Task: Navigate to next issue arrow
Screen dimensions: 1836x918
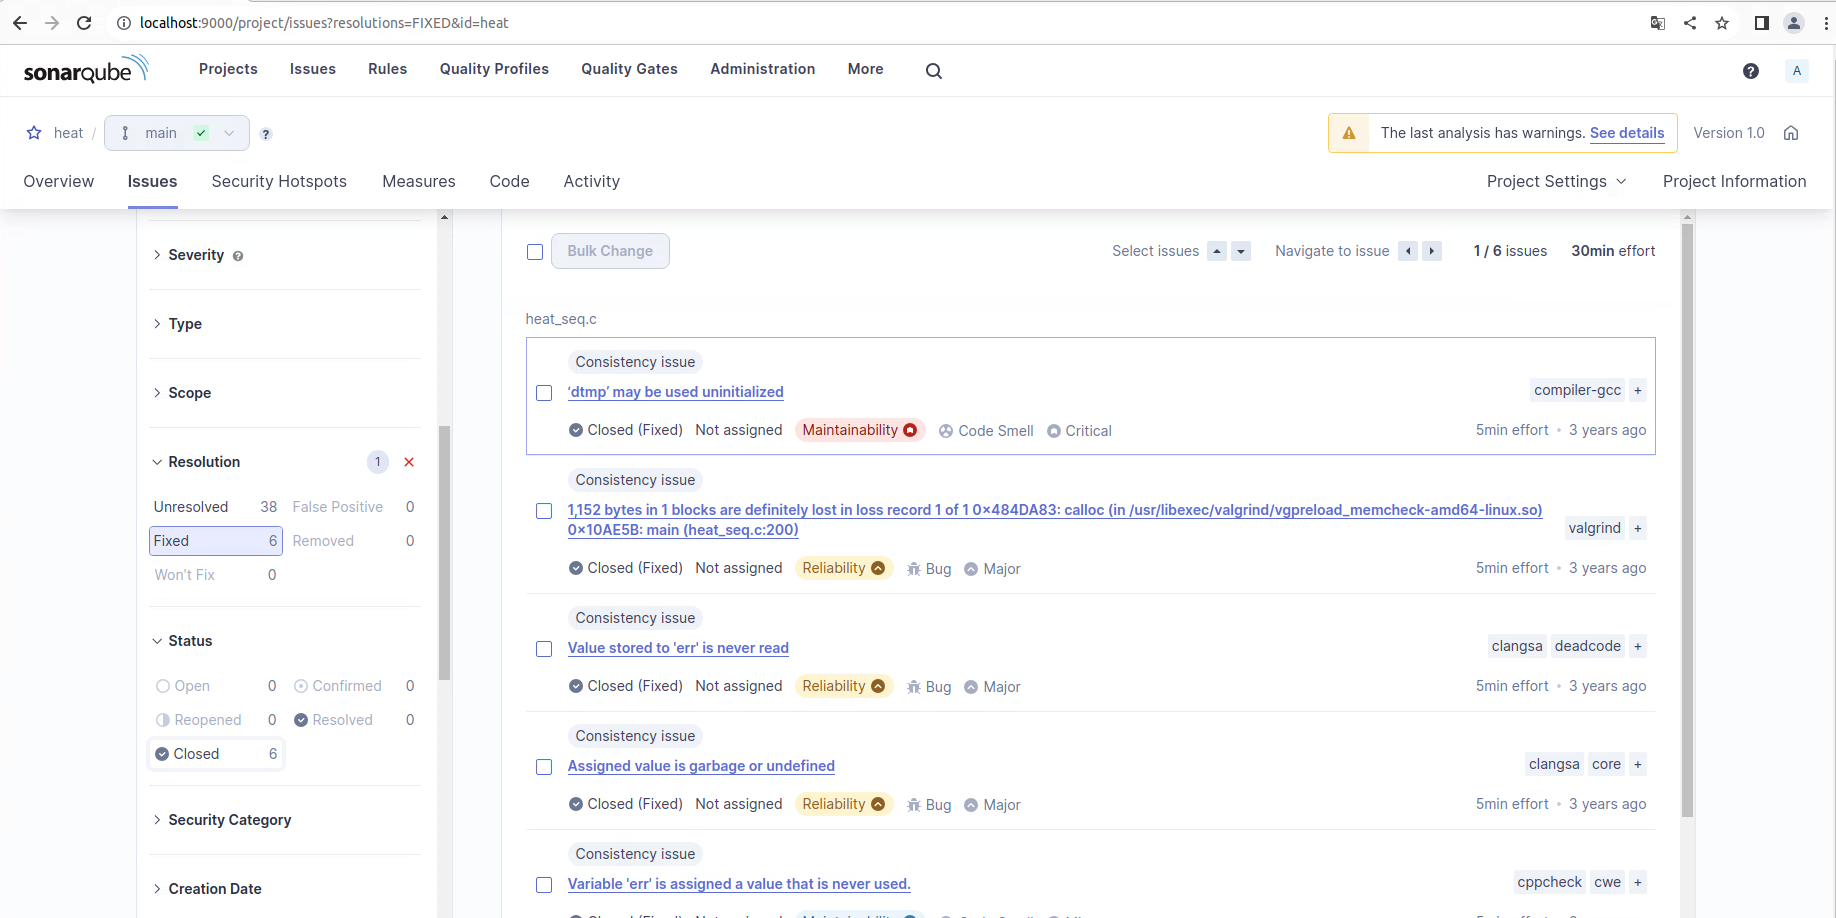Action: pos(1432,251)
